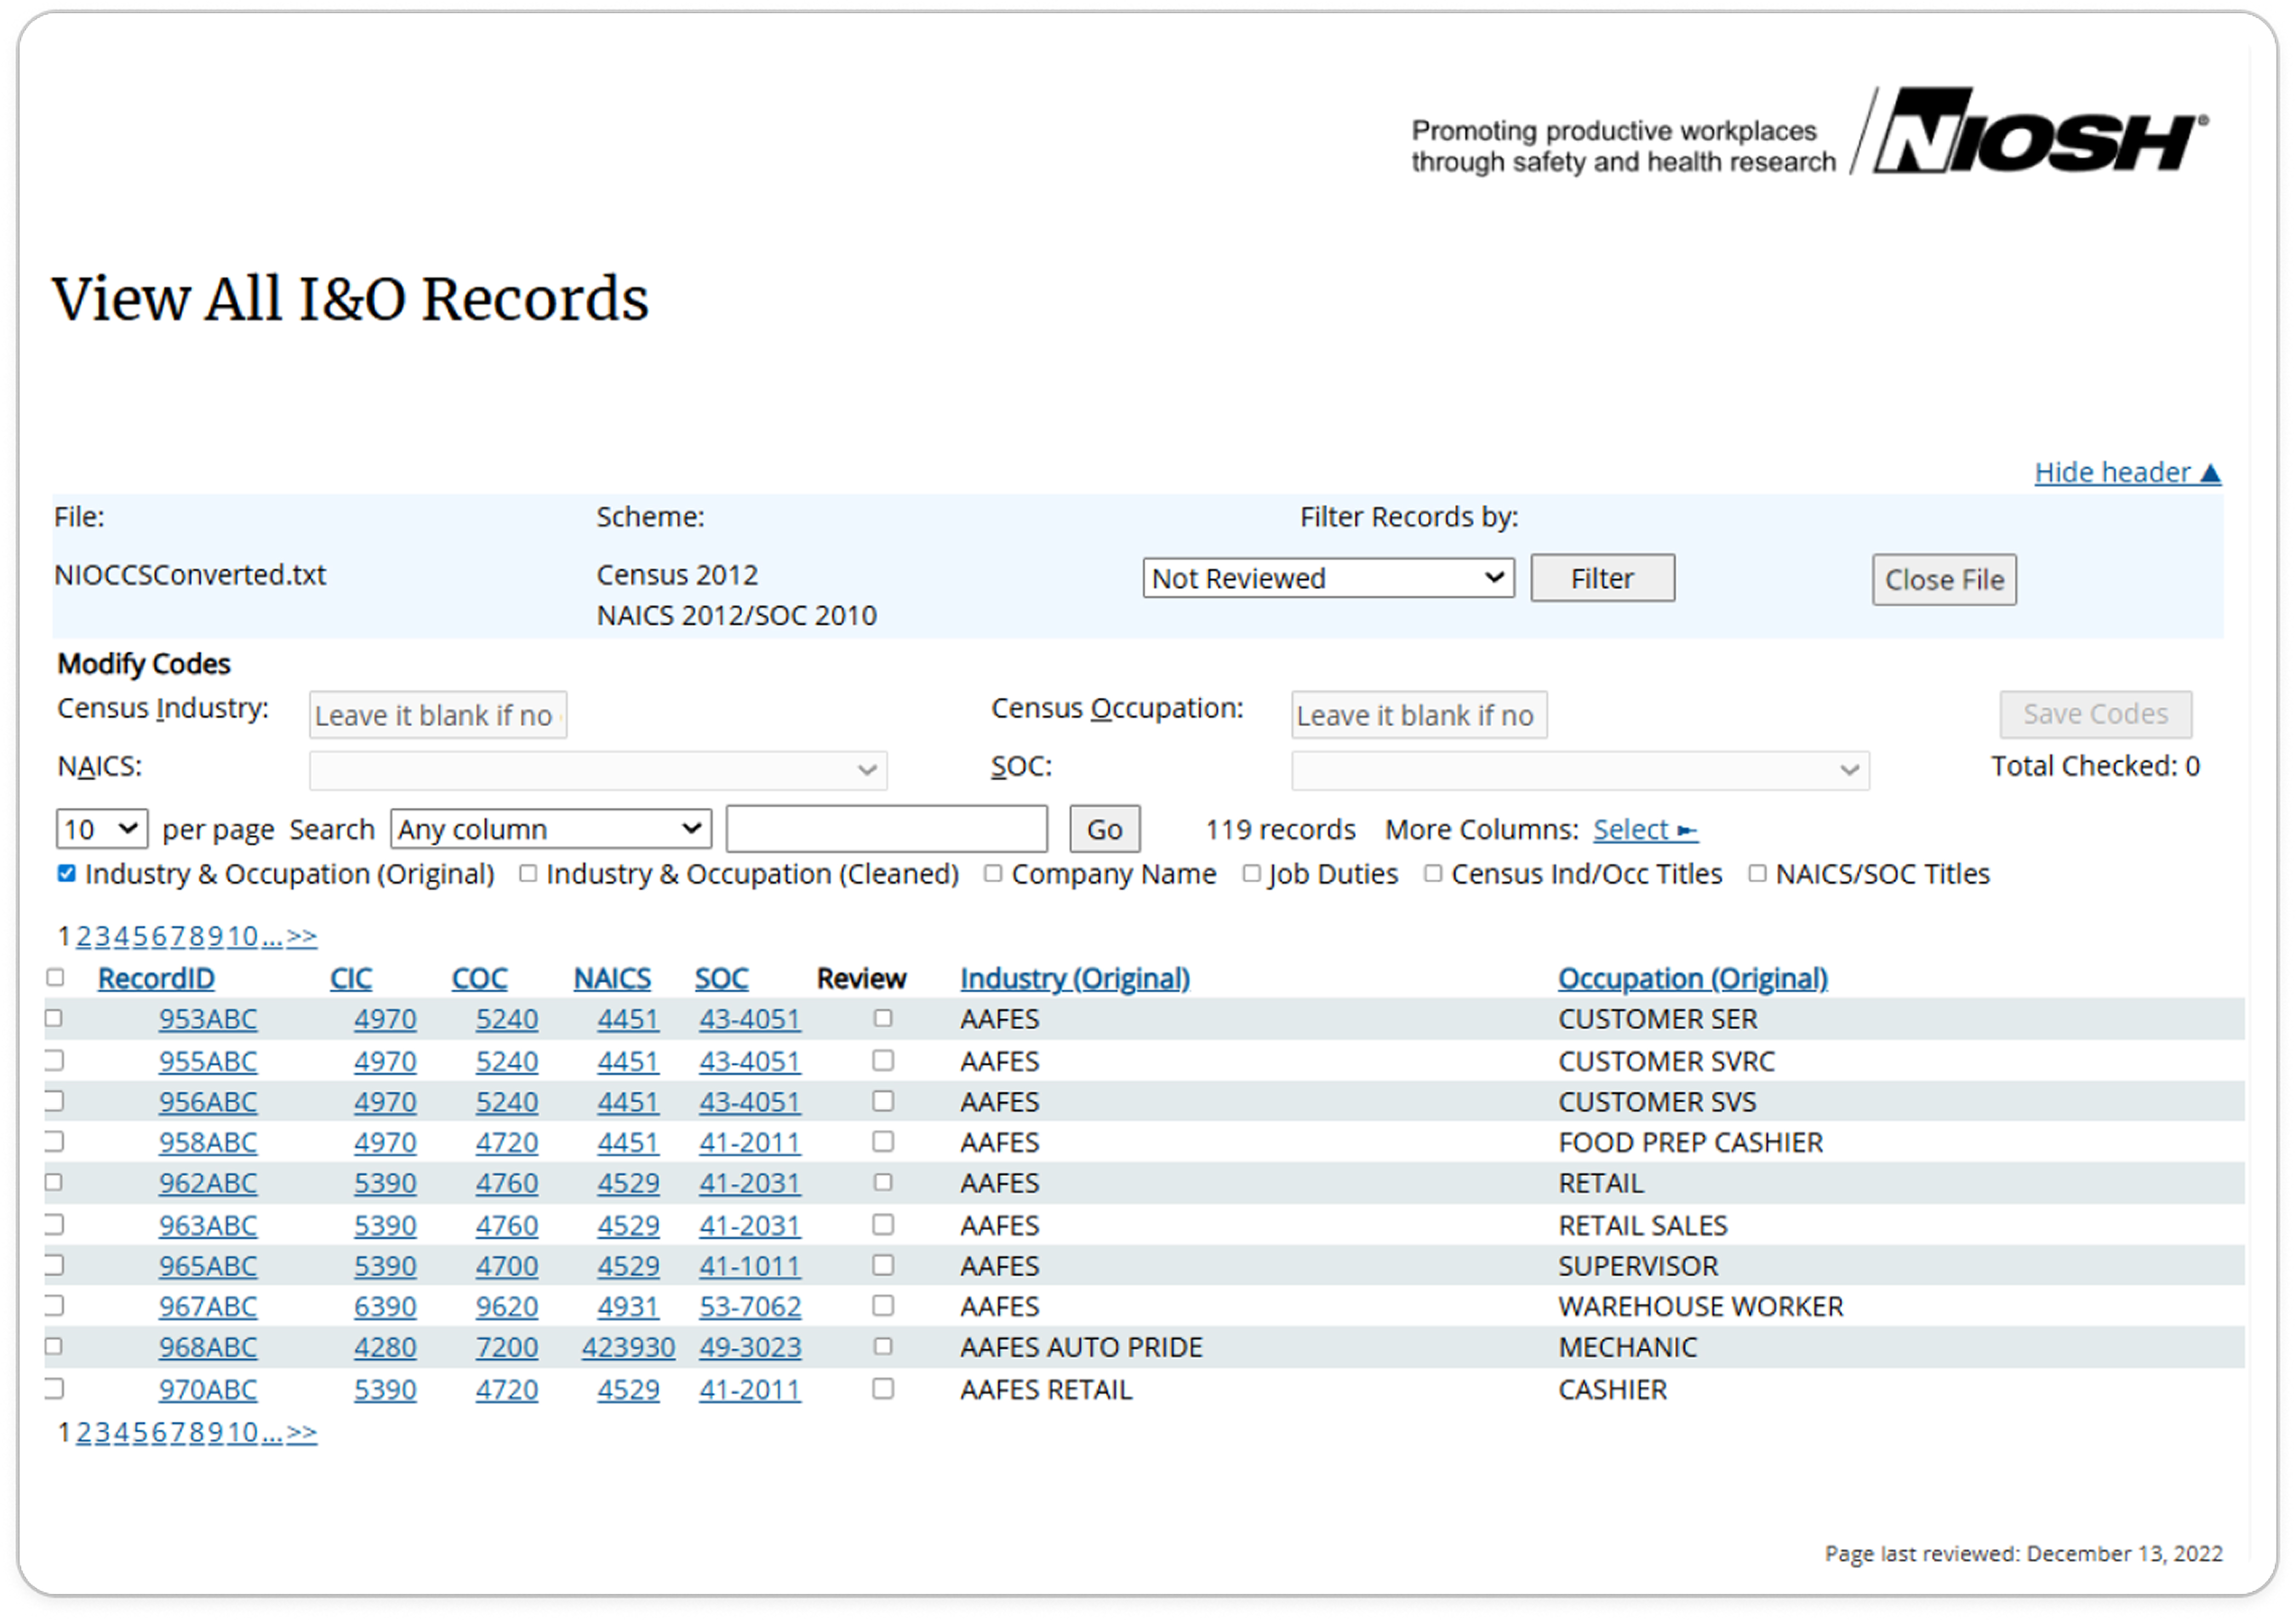
Task: Click the search text box
Action: click(887, 829)
